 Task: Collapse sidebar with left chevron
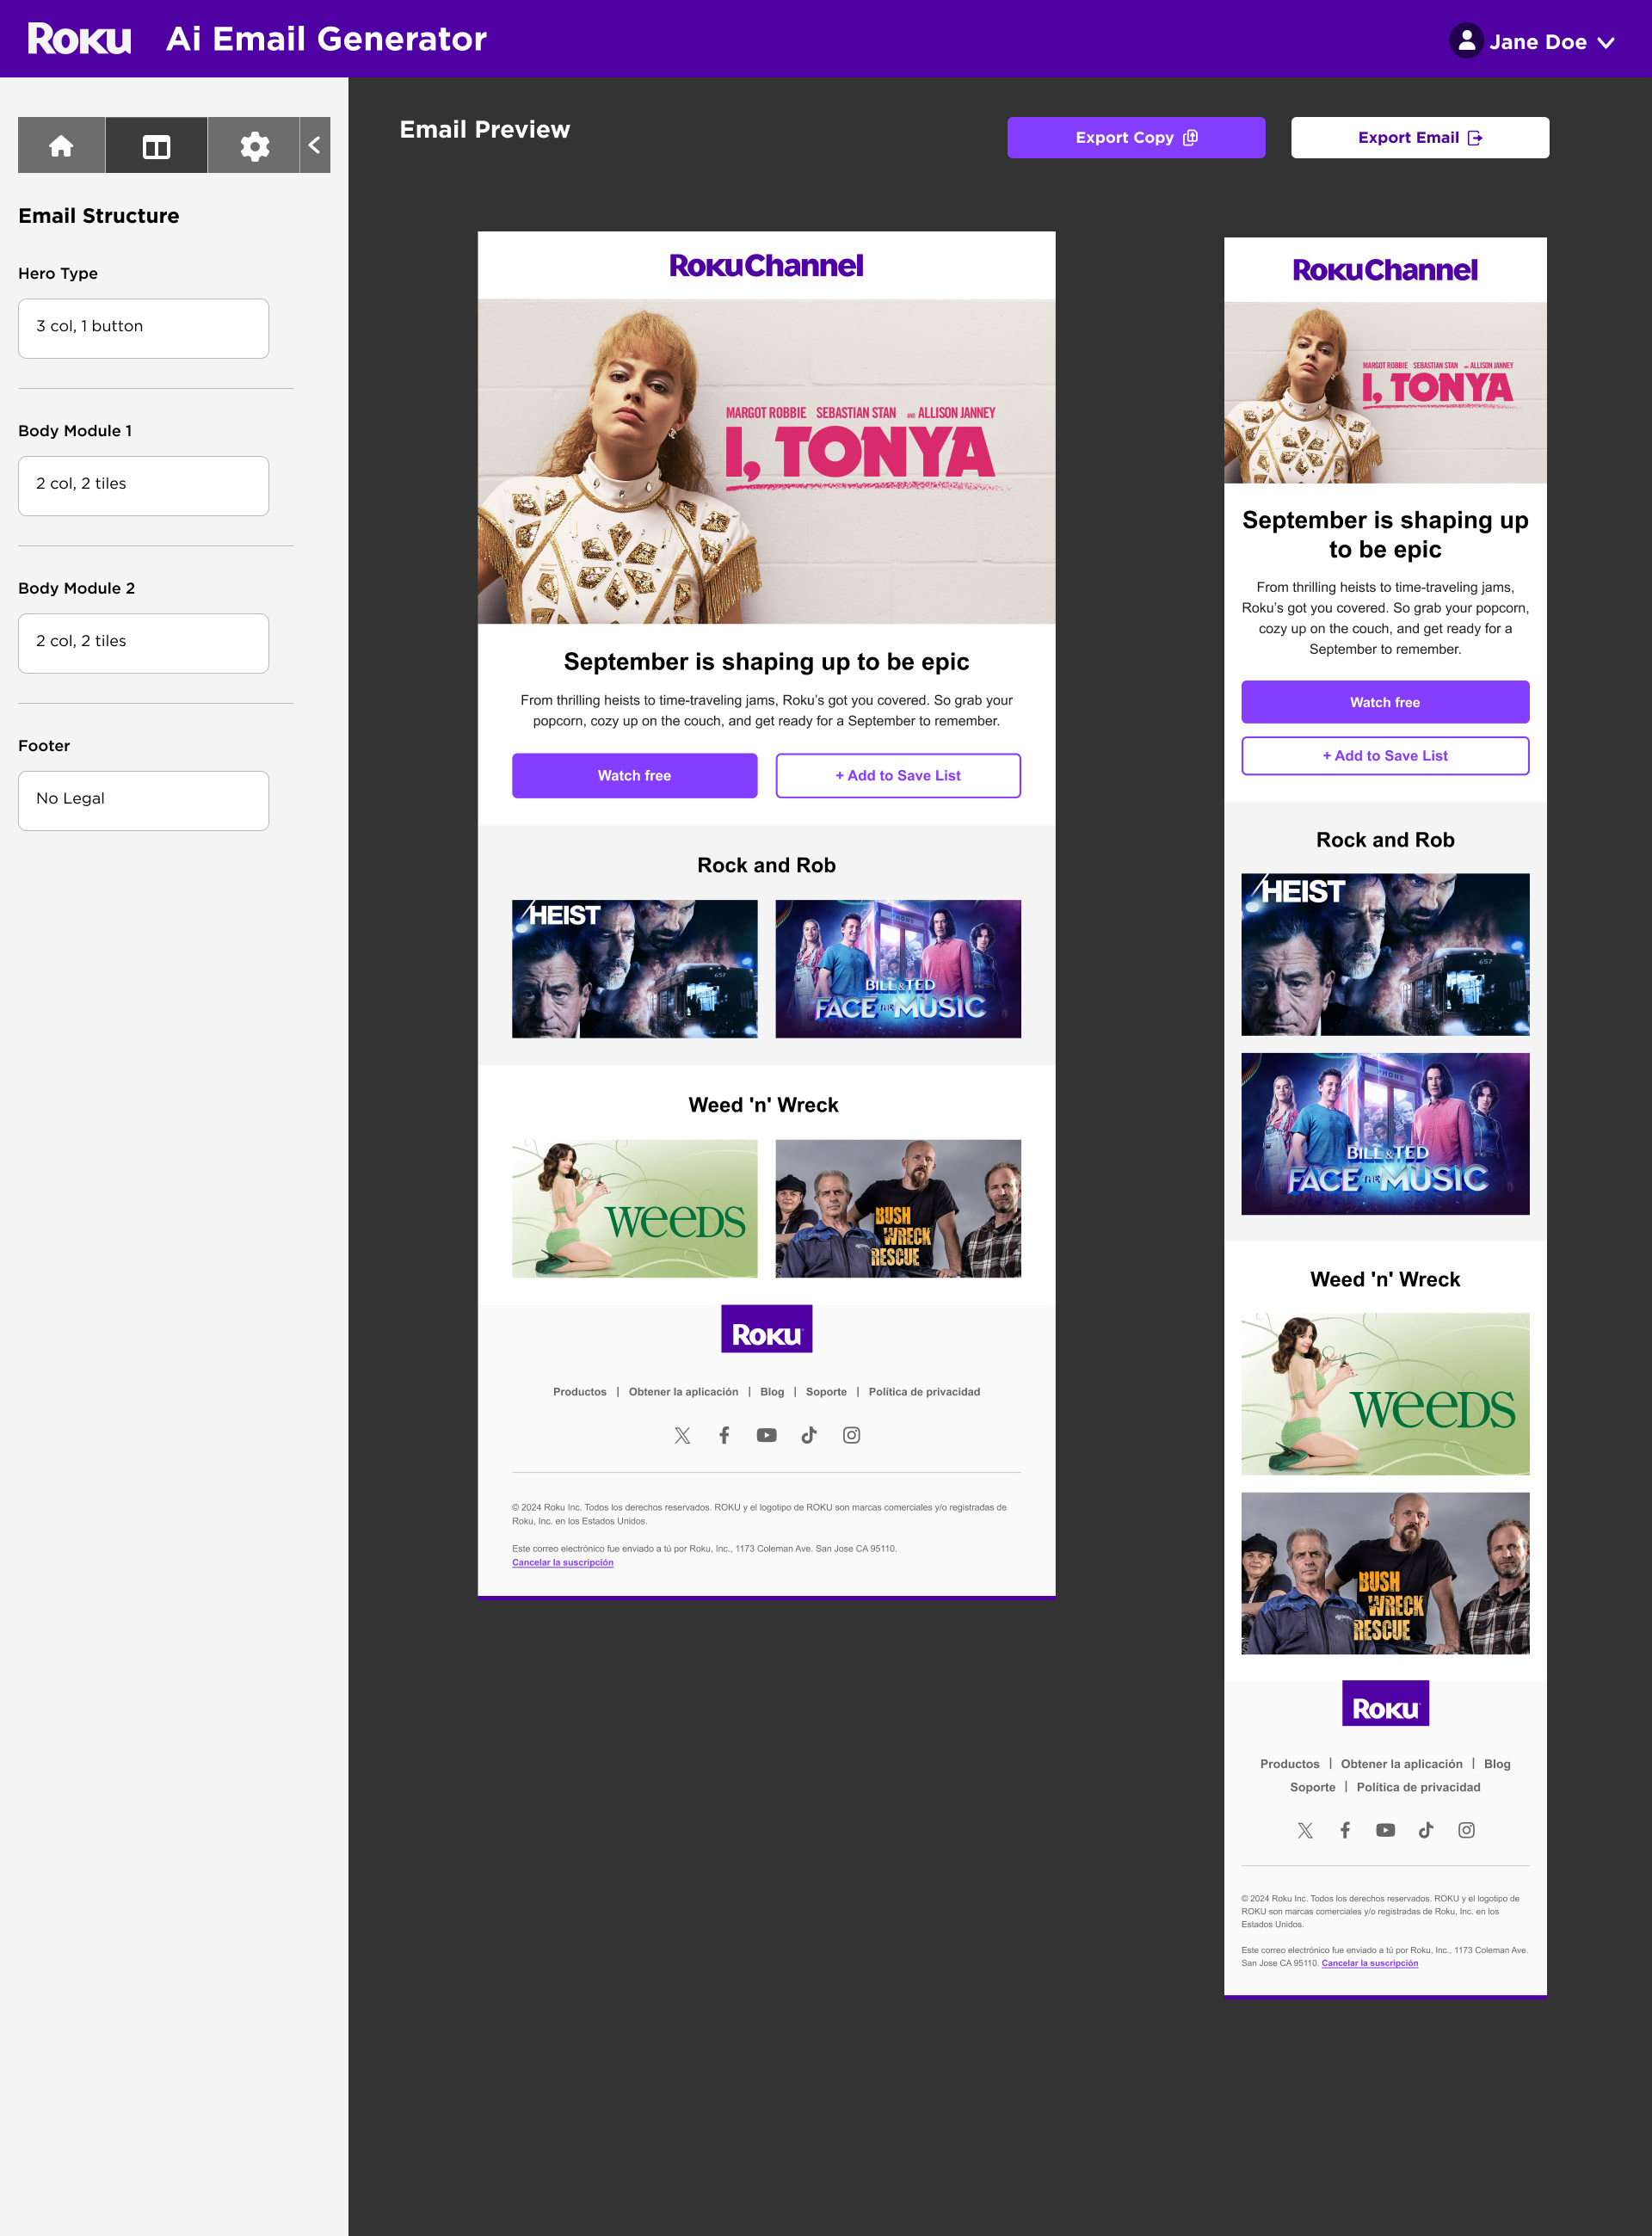(x=315, y=146)
